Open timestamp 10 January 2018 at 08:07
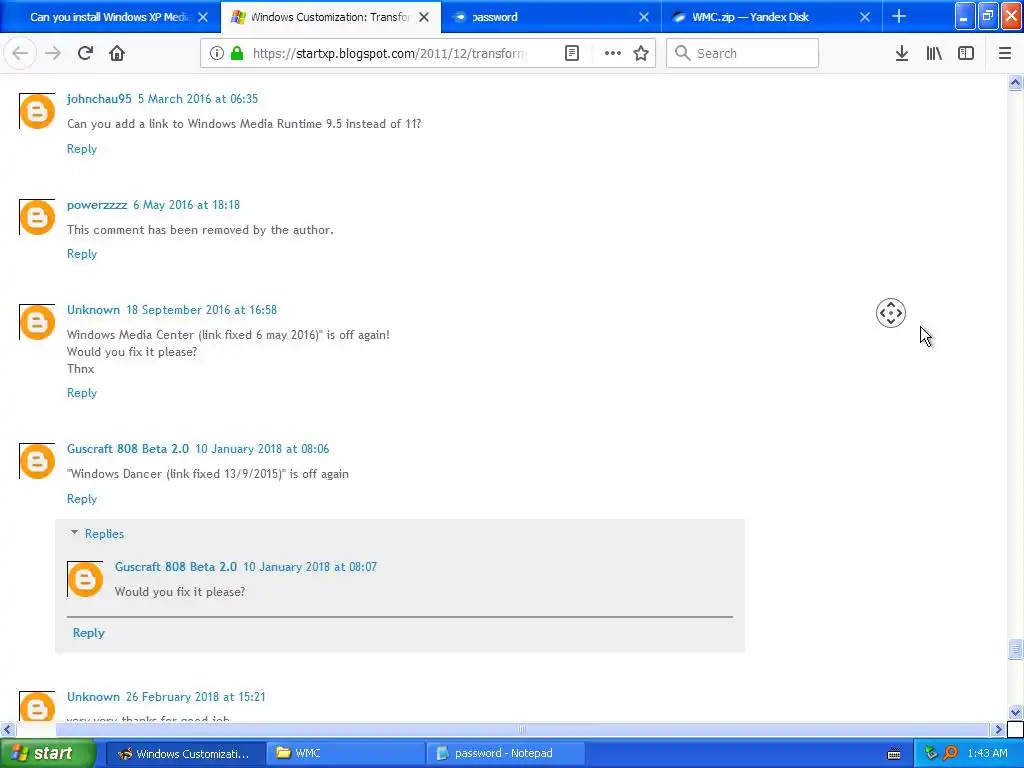This screenshot has height=768, width=1024. click(310, 567)
